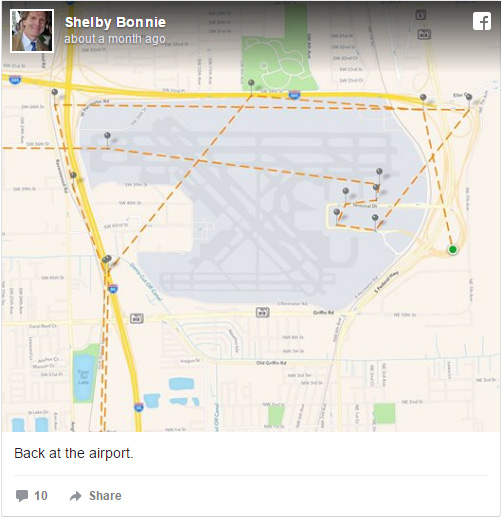Open Shelby Bonnie's profile name link
Image resolution: width=502 pixels, height=524 pixels.
pyautogui.click(x=115, y=22)
